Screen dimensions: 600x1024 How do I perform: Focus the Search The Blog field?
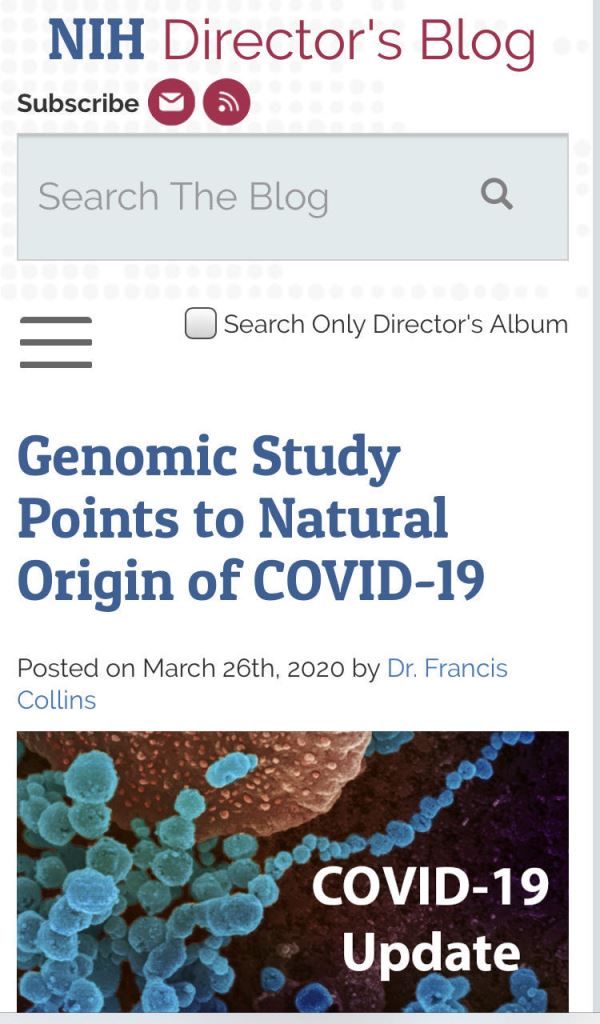tap(250, 197)
